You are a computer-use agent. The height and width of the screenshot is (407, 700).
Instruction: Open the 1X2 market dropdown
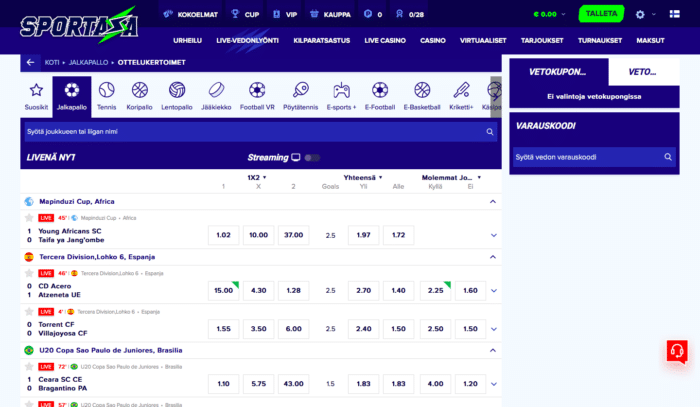point(257,178)
